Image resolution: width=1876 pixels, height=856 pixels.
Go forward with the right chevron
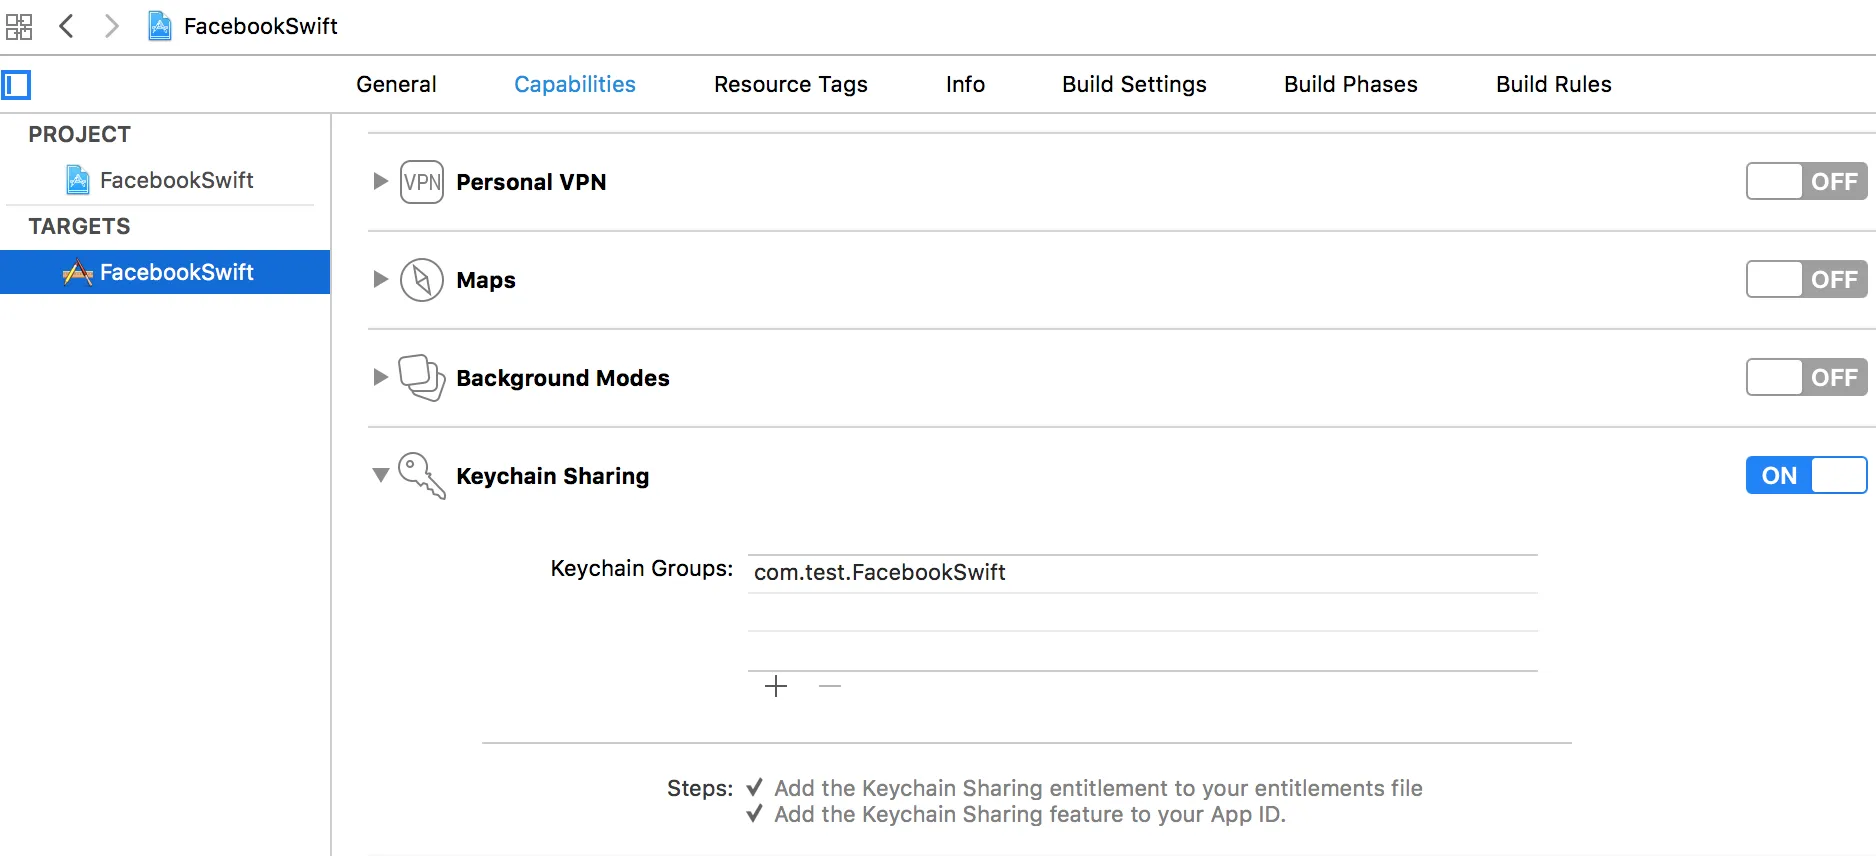pos(112,26)
